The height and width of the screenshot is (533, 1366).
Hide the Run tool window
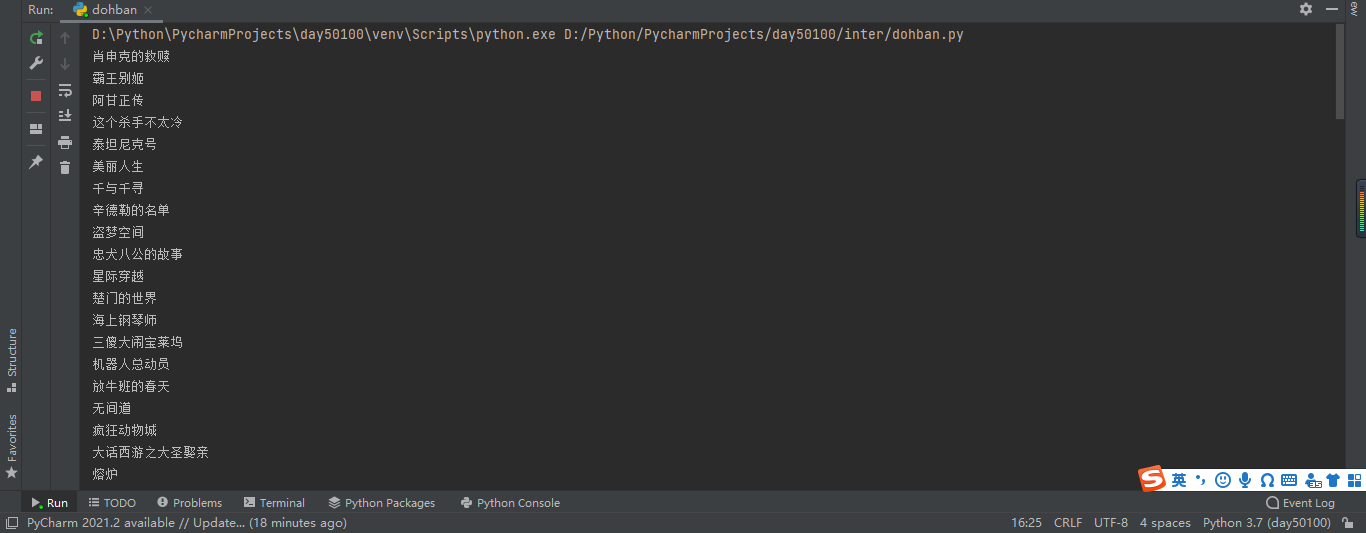click(x=1334, y=9)
